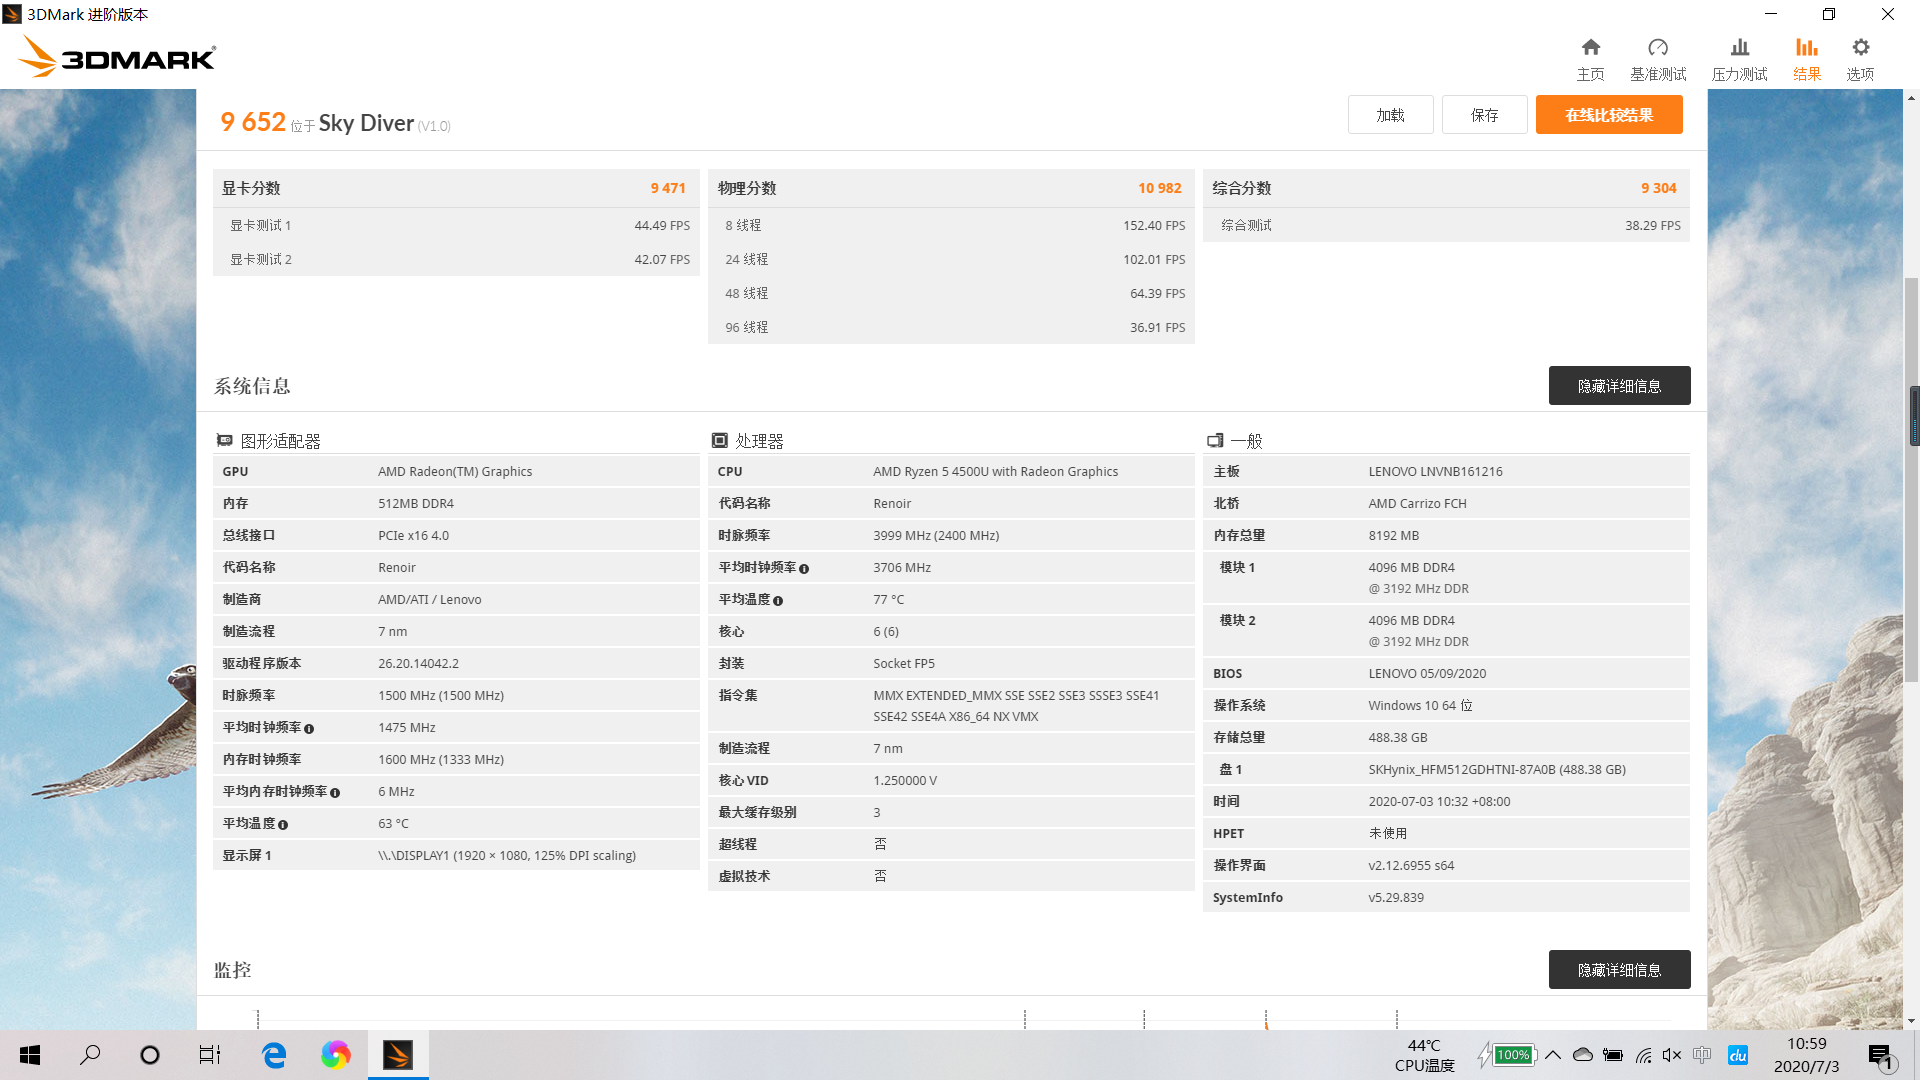
Task: Click the 一般 section icon
Action: coord(1215,441)
